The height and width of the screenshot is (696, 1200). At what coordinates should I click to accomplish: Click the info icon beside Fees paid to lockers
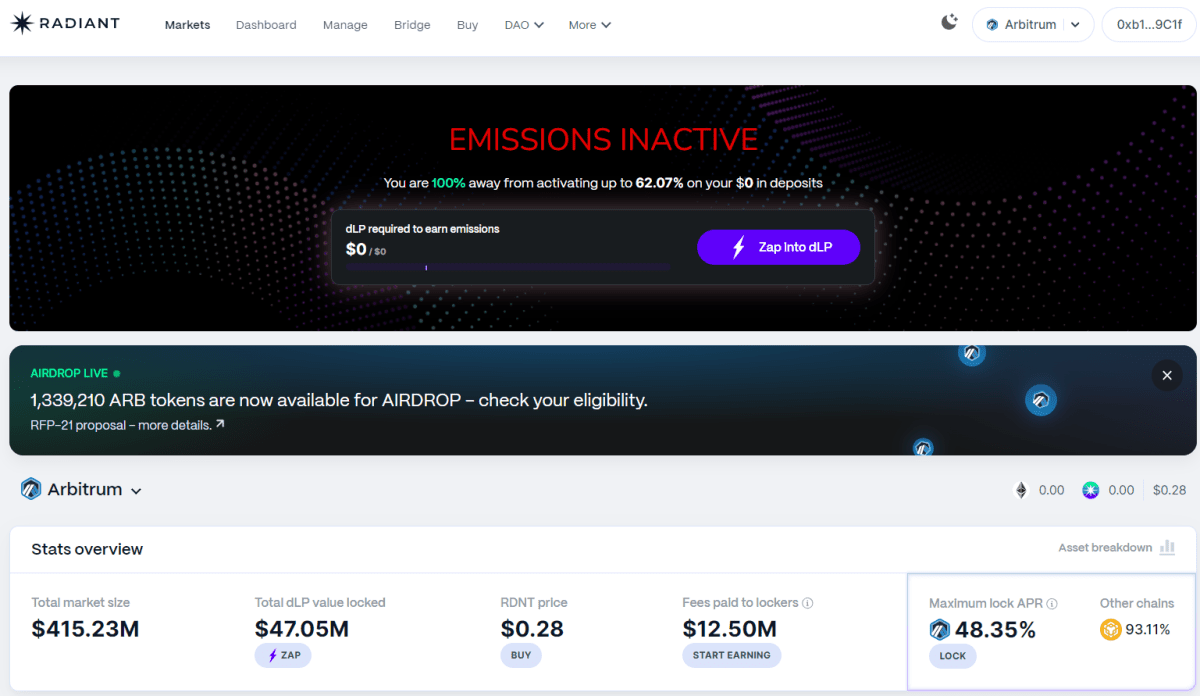808,603
